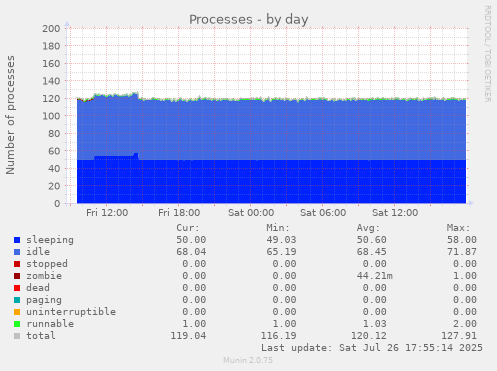Click the 'Fri 18:00' time axis label

point(179,213)
